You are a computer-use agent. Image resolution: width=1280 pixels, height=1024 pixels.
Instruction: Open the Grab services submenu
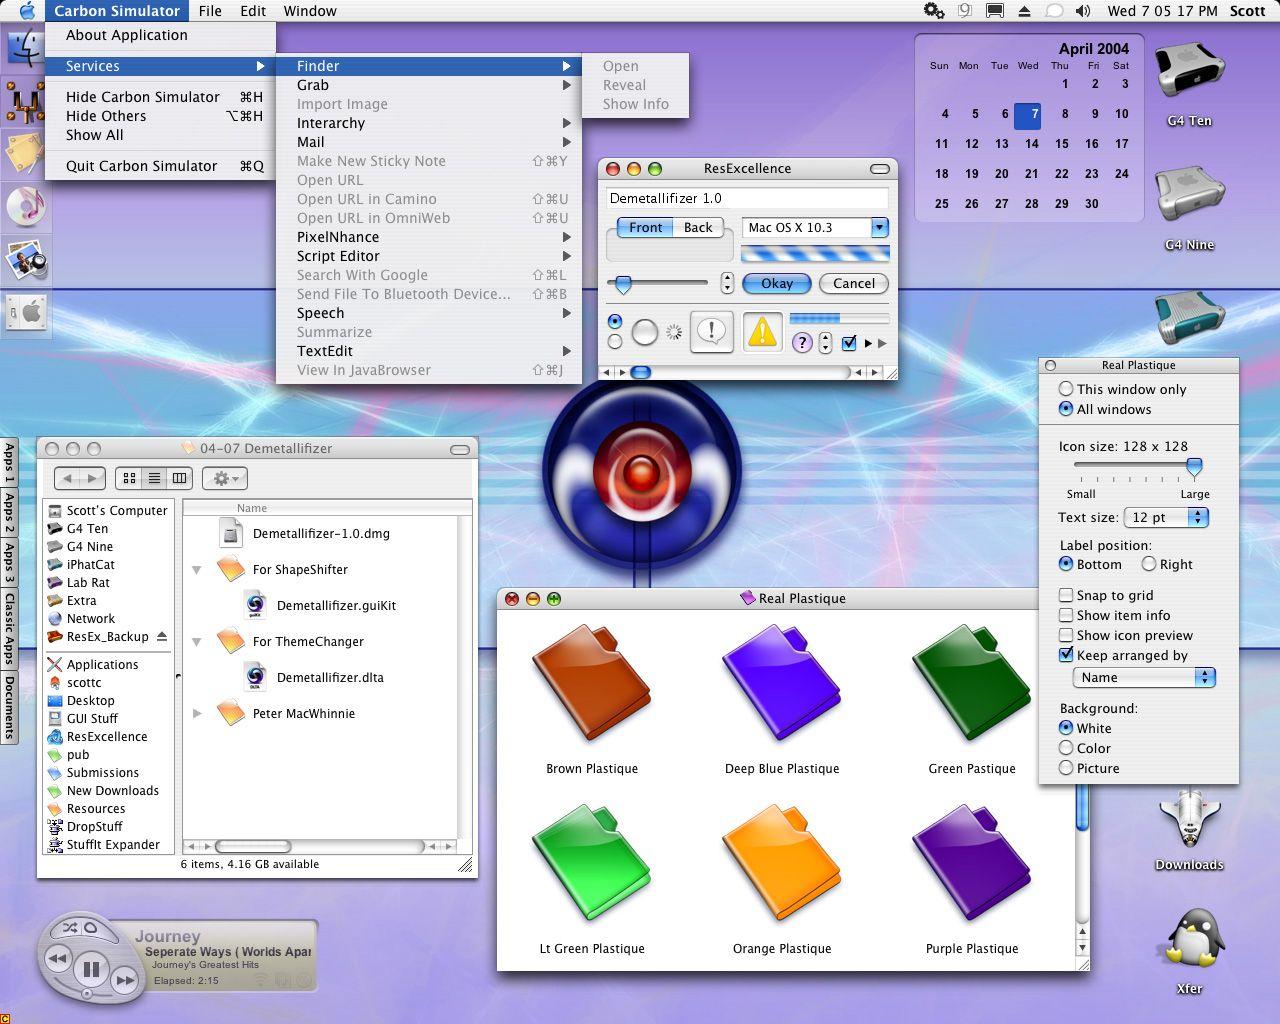429,85
